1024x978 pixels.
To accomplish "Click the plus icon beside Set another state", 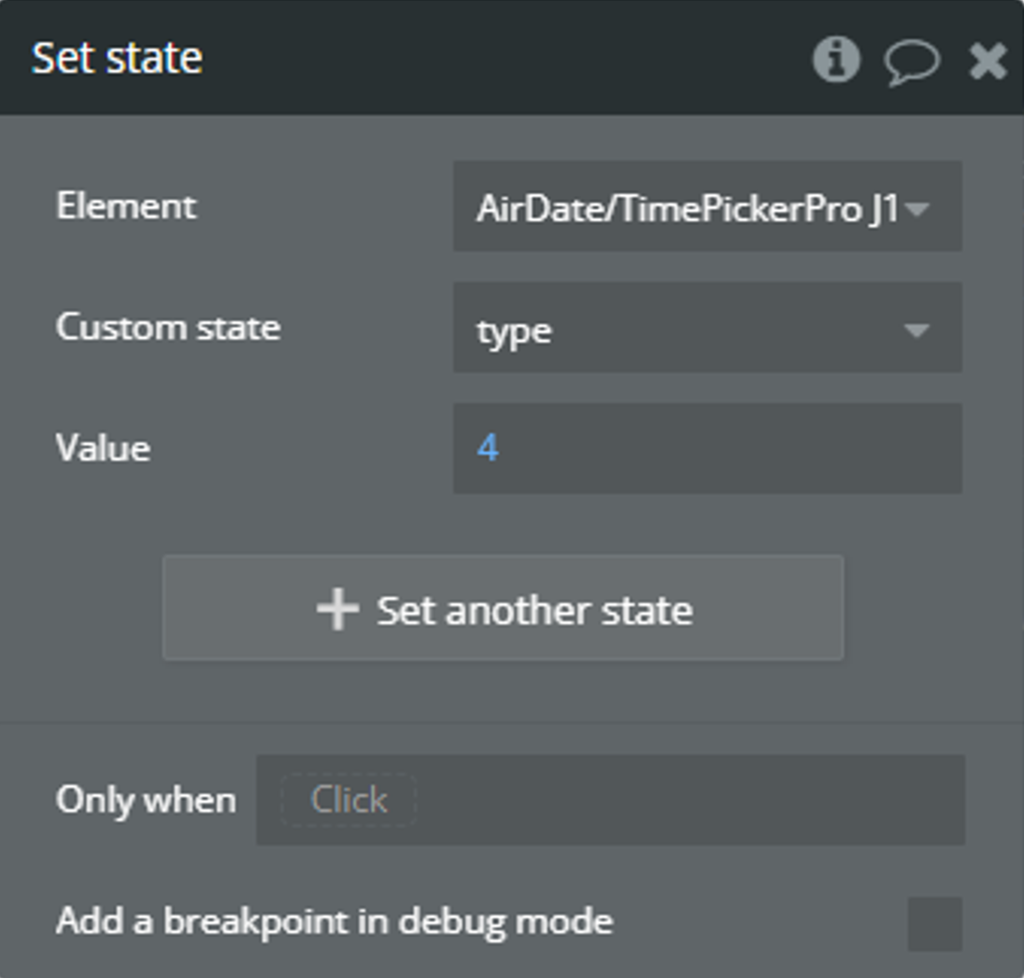I will click(x=338, y=609).
